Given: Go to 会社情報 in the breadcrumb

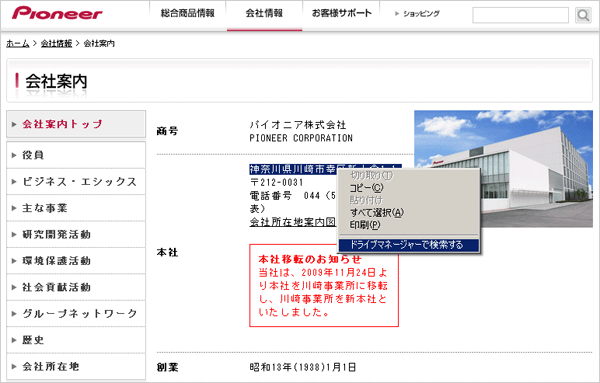Looking at the screenshot, I should click(x=56, y=43).
